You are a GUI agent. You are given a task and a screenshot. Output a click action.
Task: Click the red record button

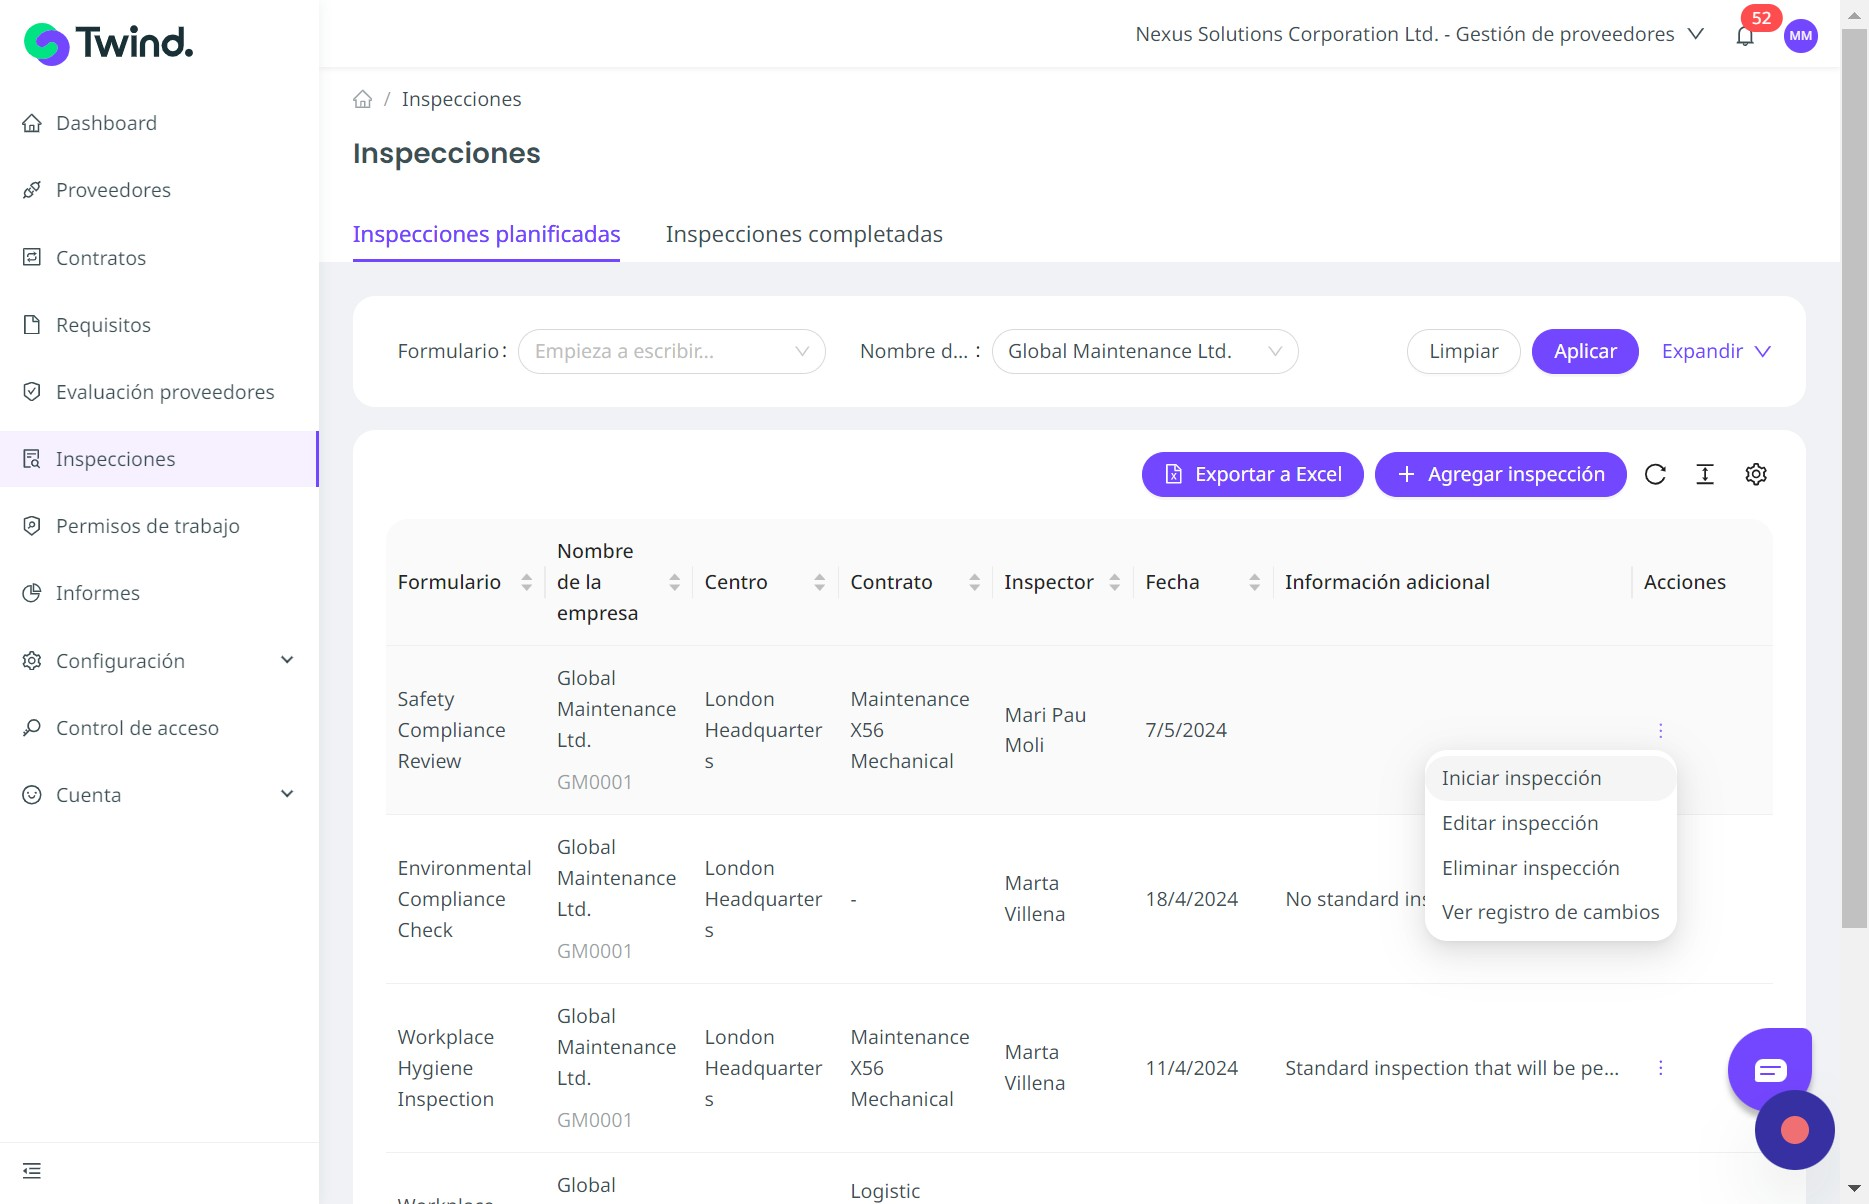(x=1794, y=1130)
